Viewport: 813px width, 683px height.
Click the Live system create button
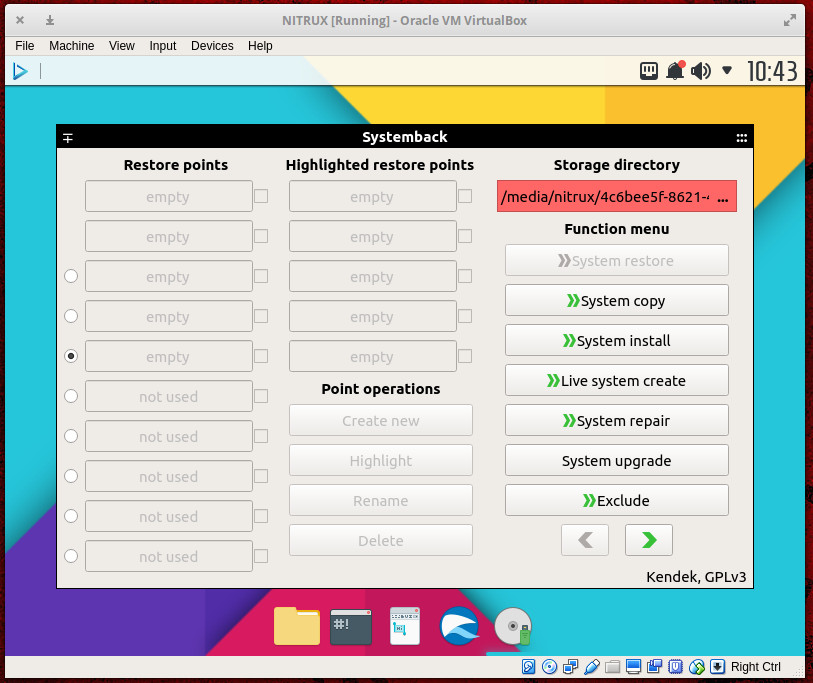[616, 380]
